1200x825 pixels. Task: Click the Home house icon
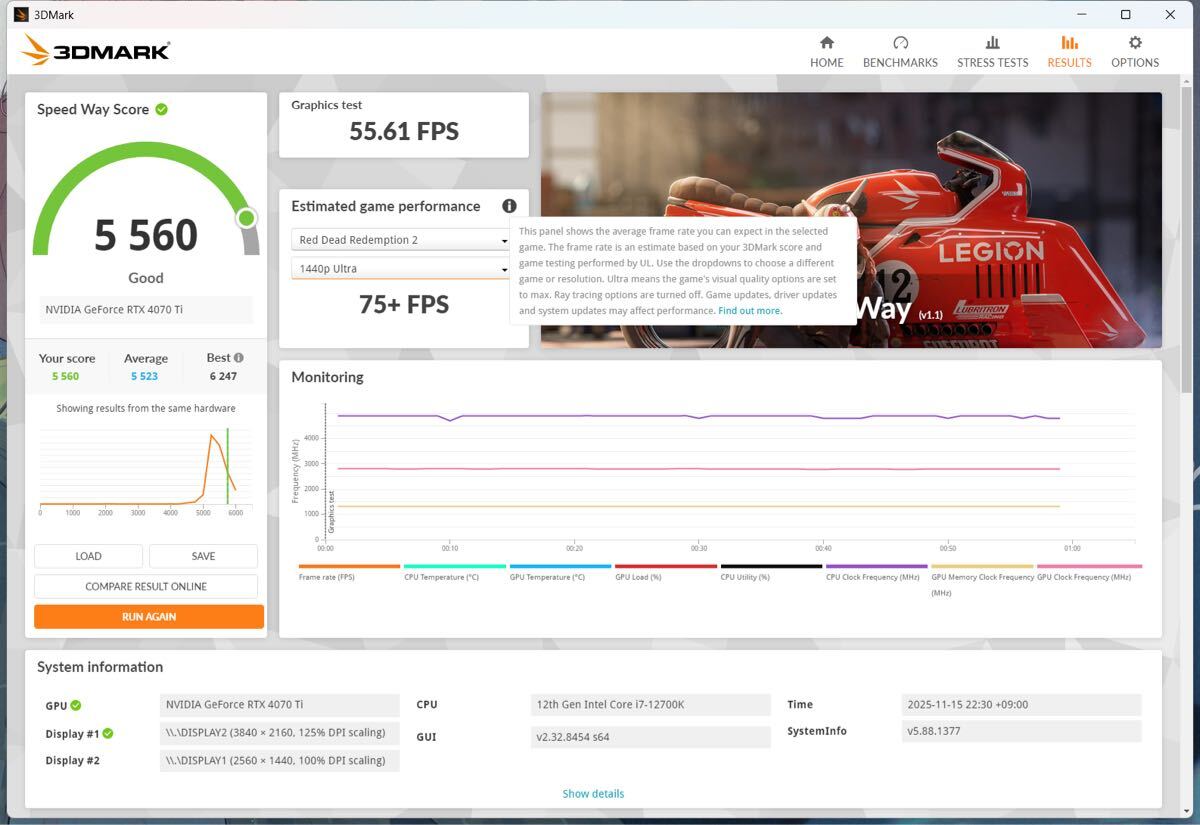point(826,43)
